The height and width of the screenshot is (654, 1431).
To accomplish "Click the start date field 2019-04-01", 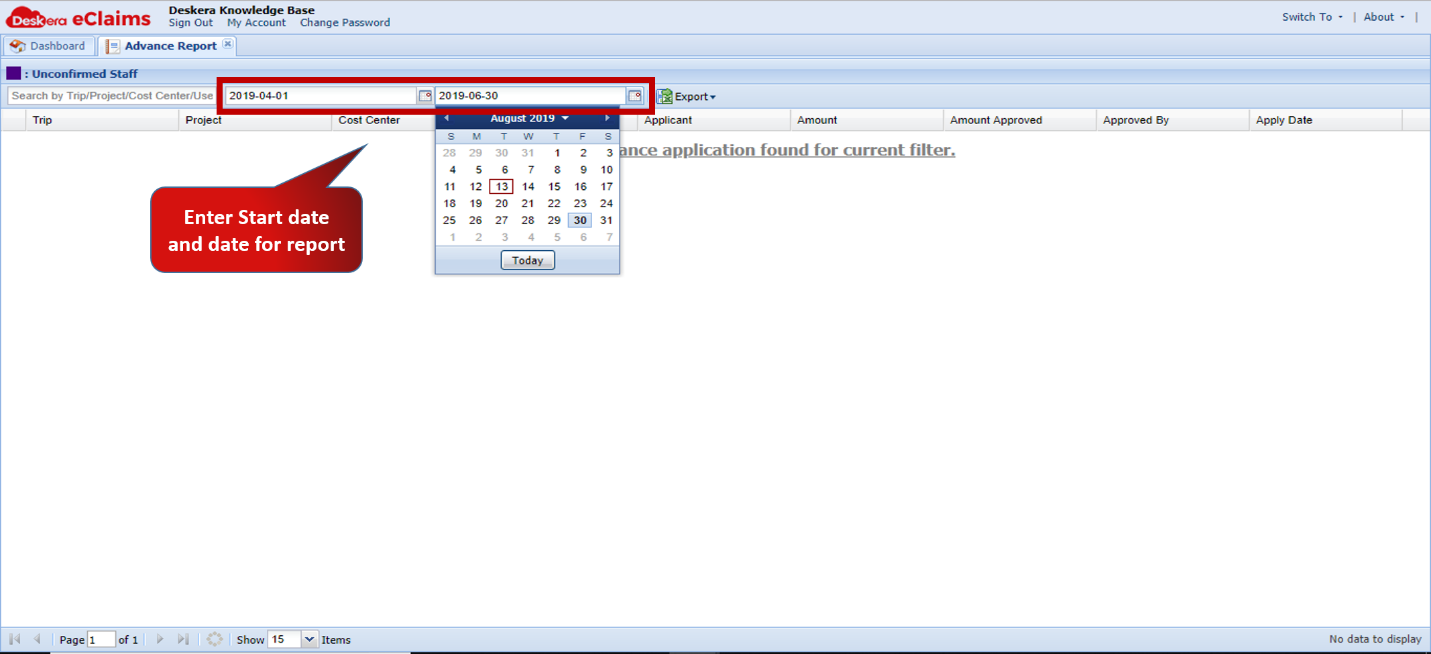I will point(321,96).
